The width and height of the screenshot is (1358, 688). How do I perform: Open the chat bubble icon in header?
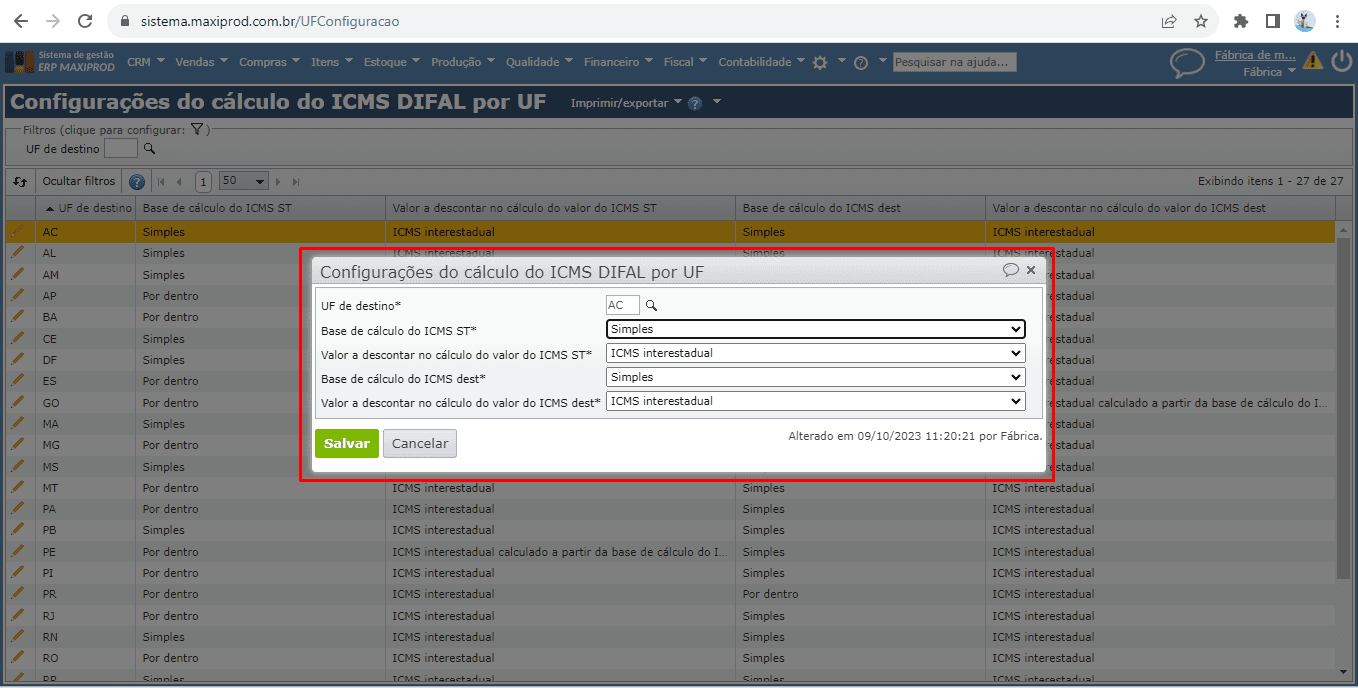(1187, 63)
